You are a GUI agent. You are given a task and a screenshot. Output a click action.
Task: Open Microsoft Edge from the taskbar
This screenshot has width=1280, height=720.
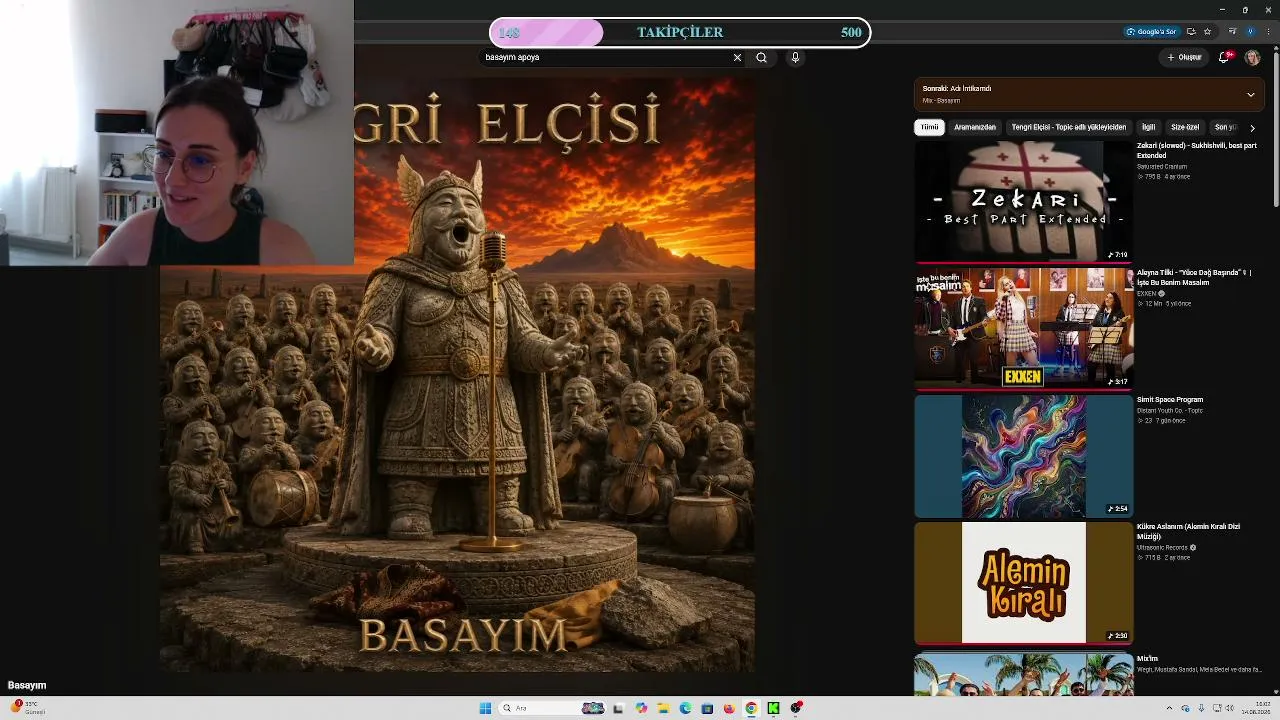point(685,708)
